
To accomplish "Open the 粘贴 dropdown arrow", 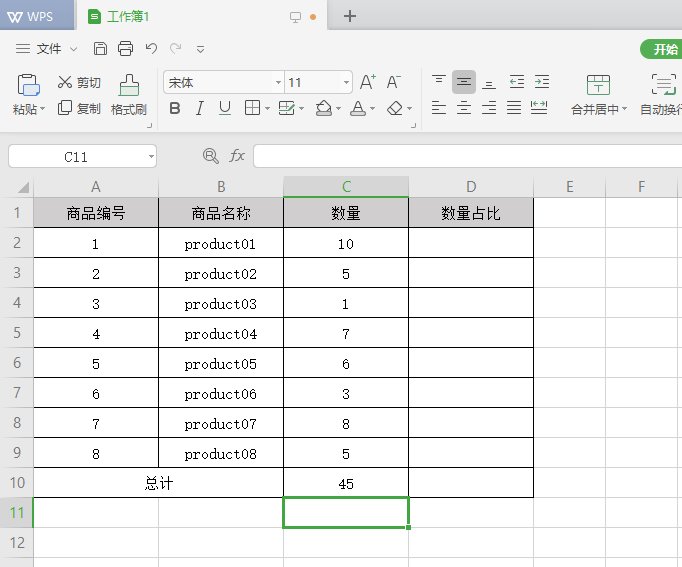I will 42,109.
